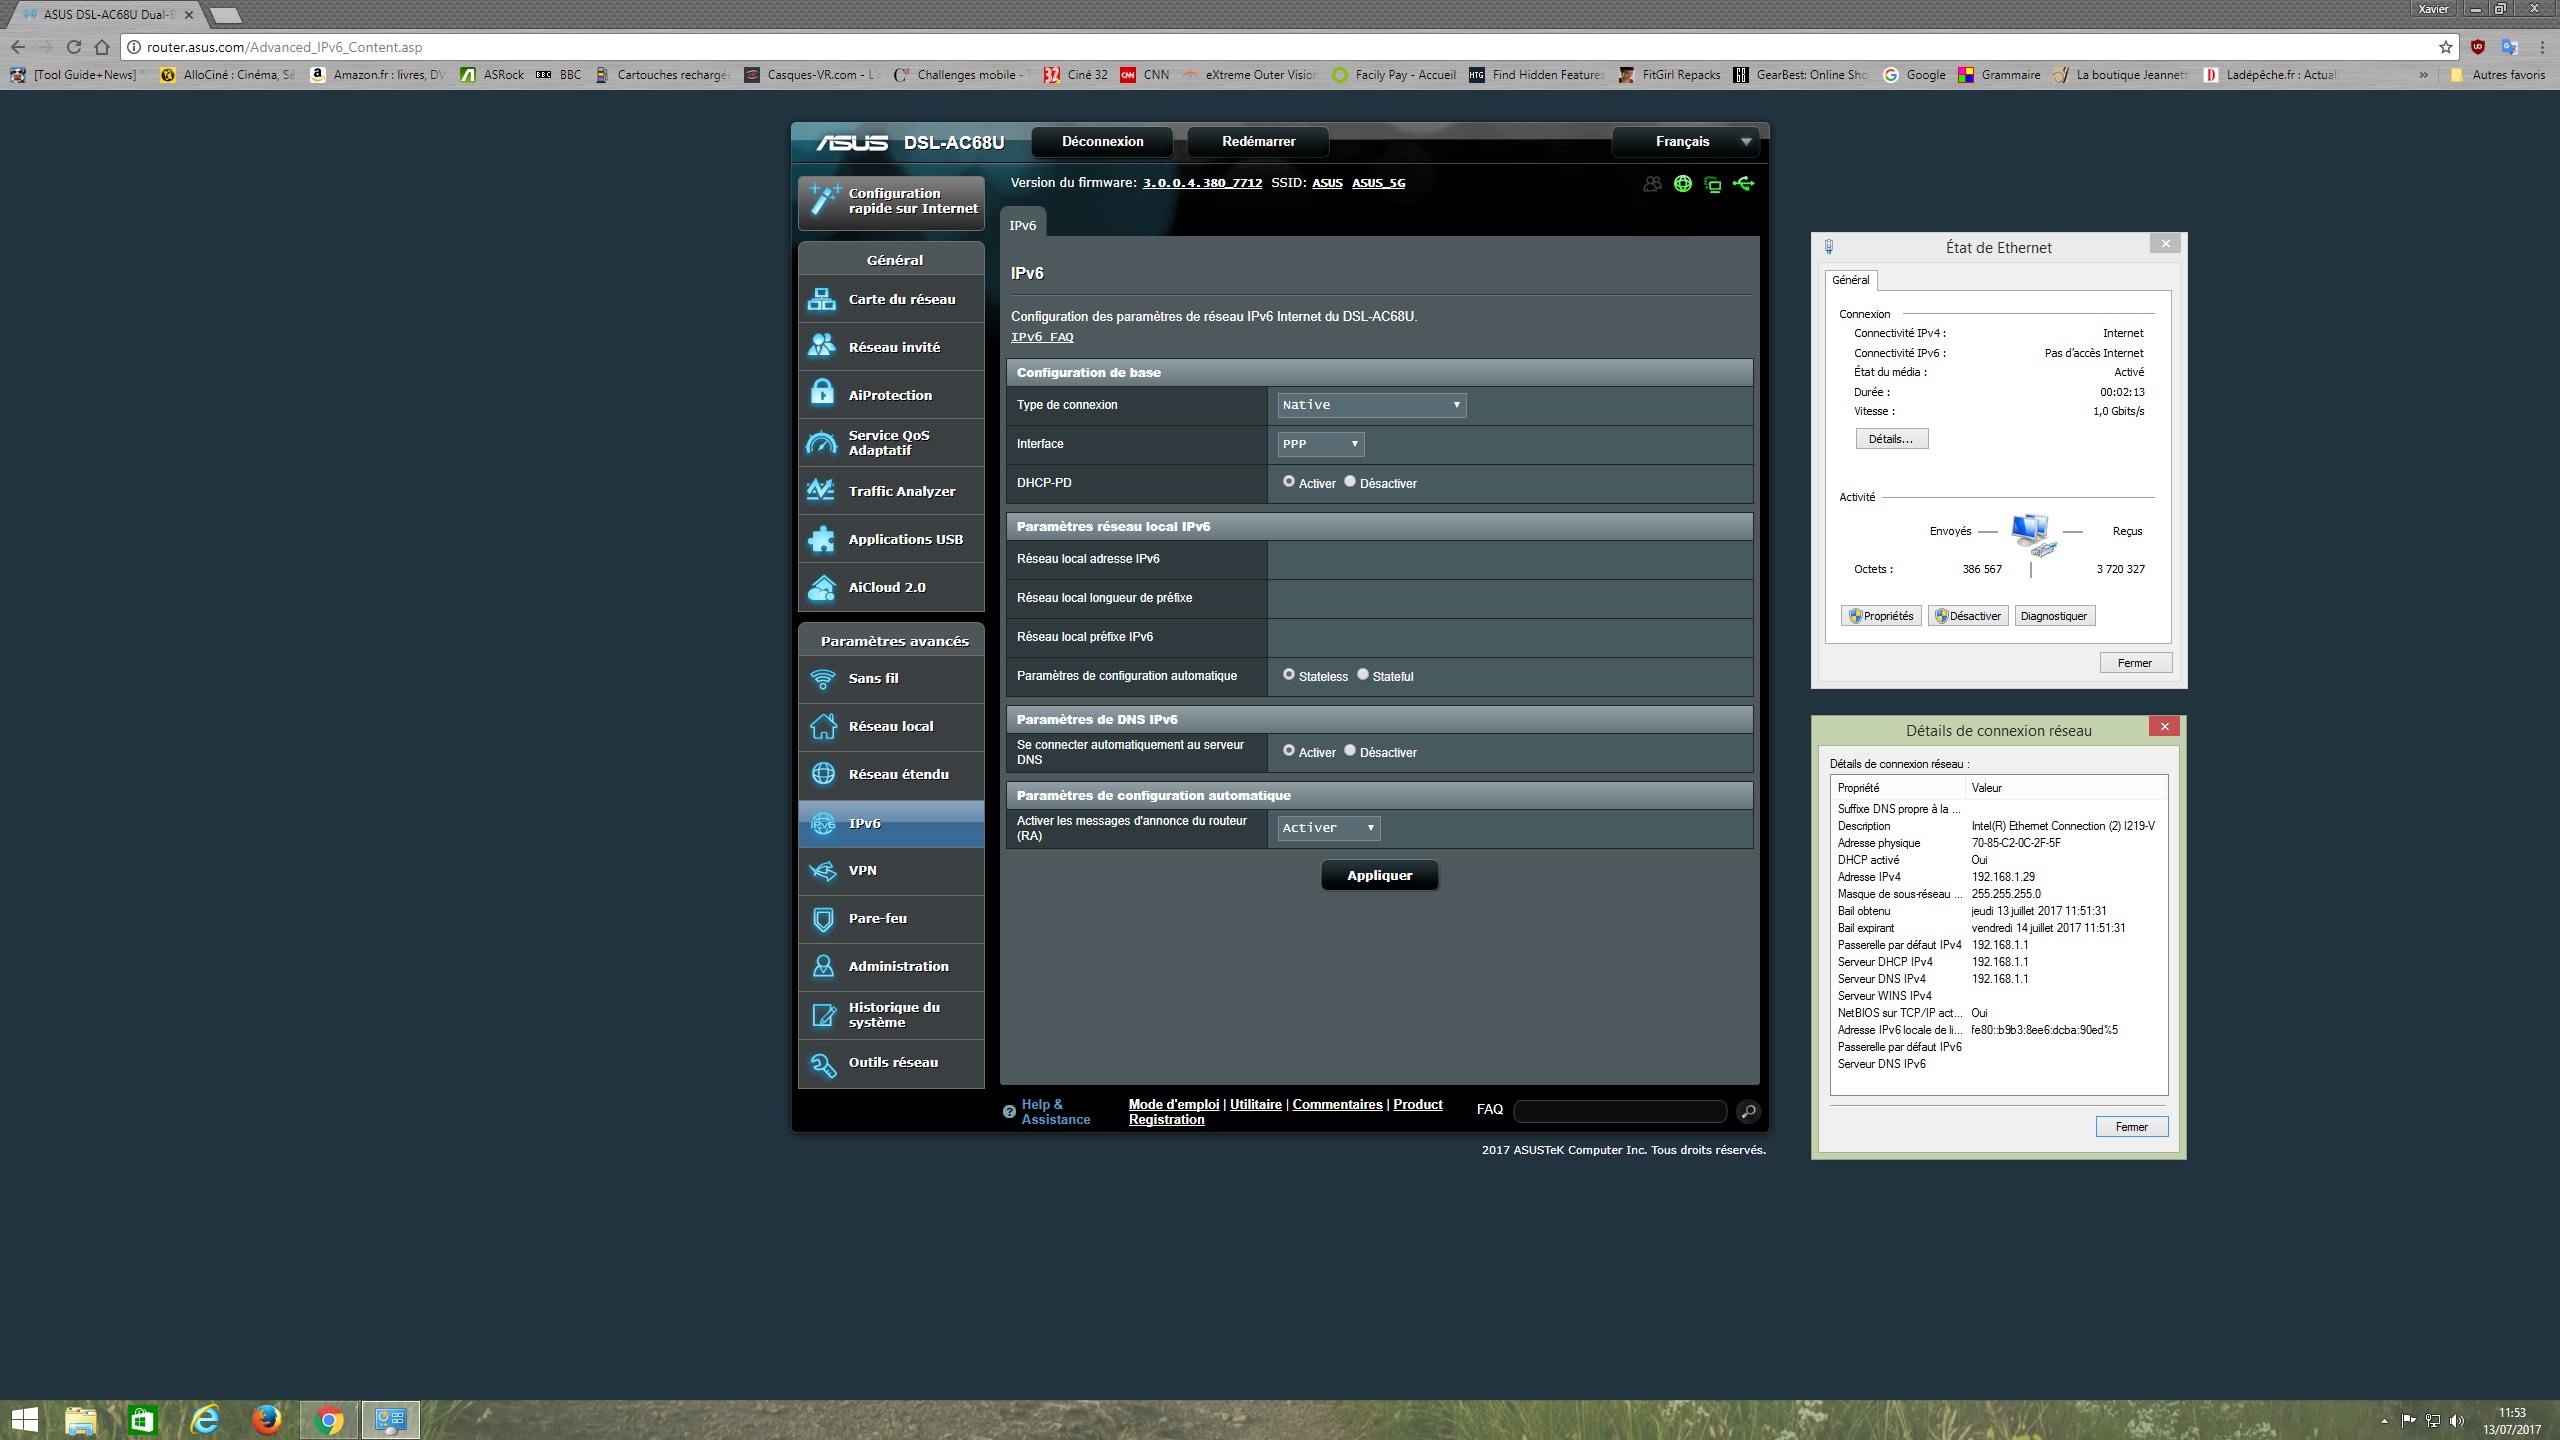Screen dimensions: 2560x1440
Task: Click the internet globe status icon
Action: (x=1683, y=184)
